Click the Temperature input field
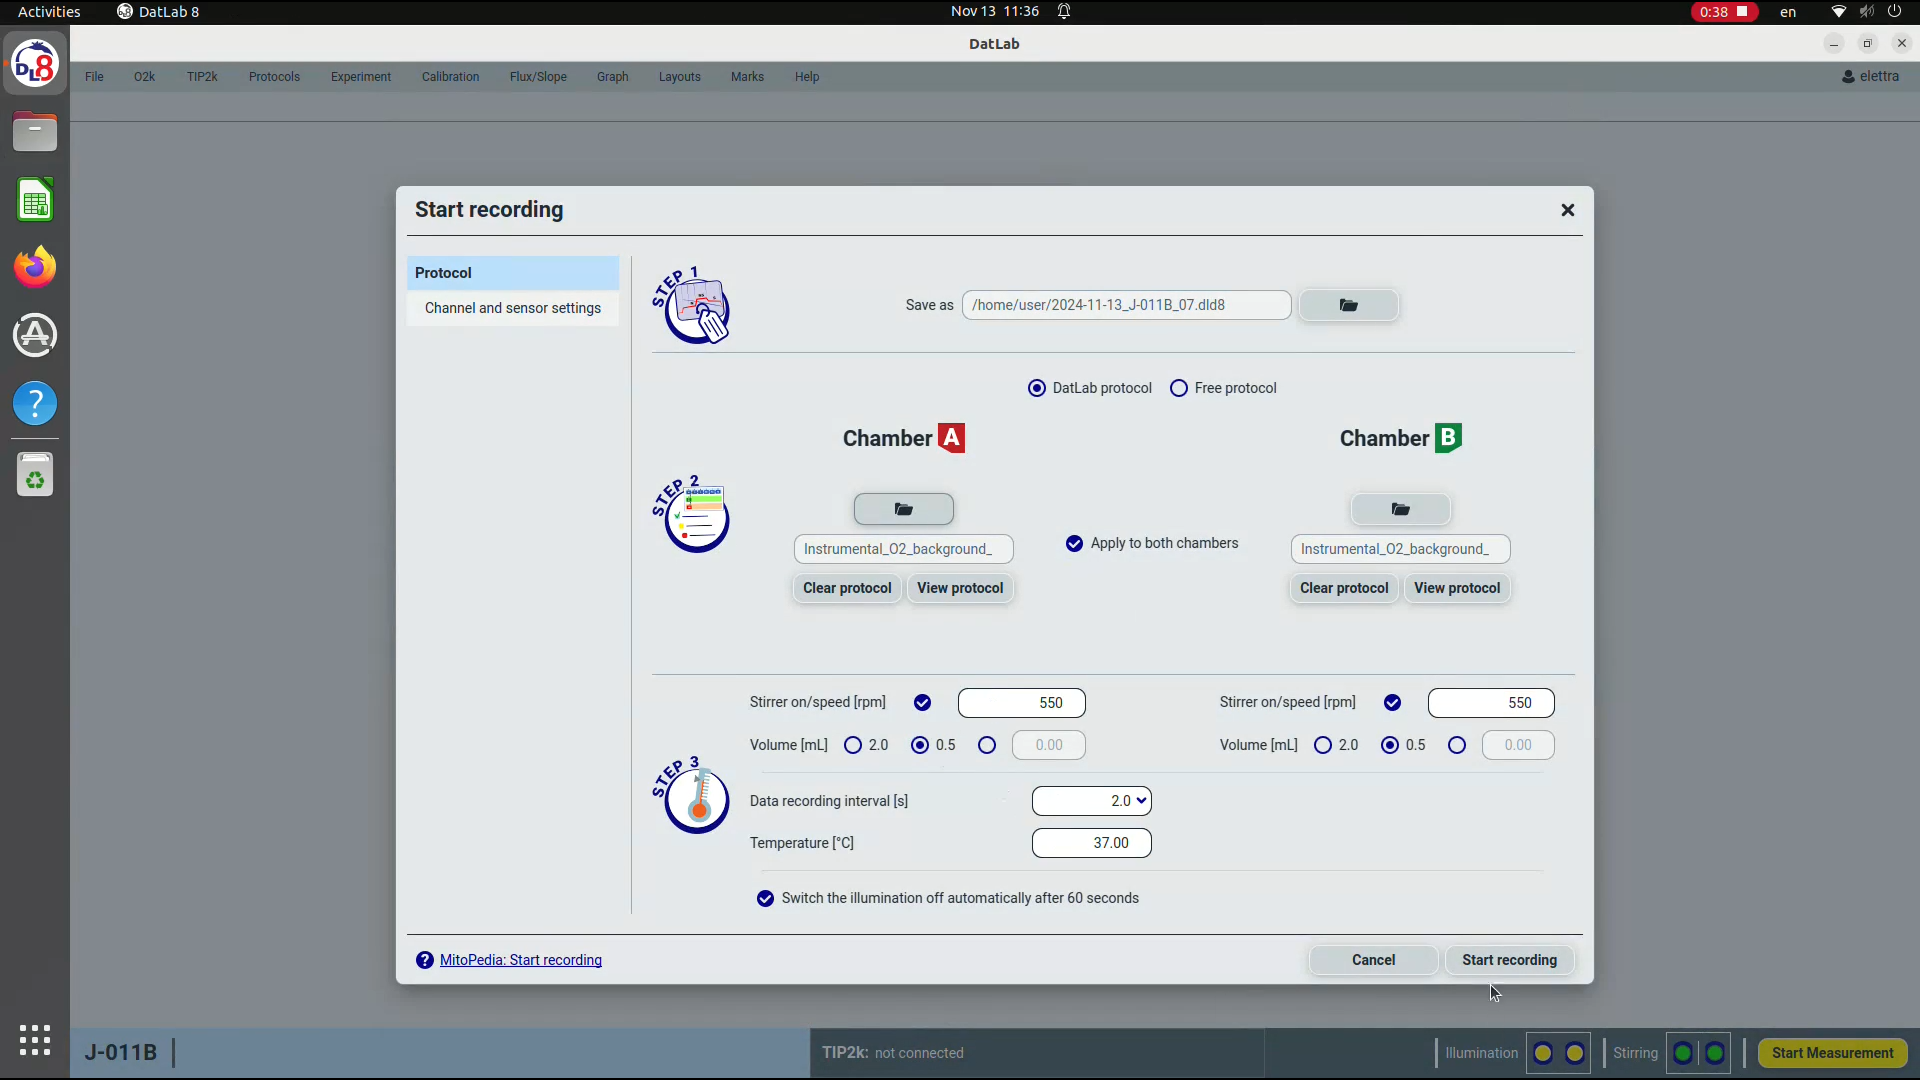The height and width of the screenshot is (1080, 1920). (x=1091, y=843)
